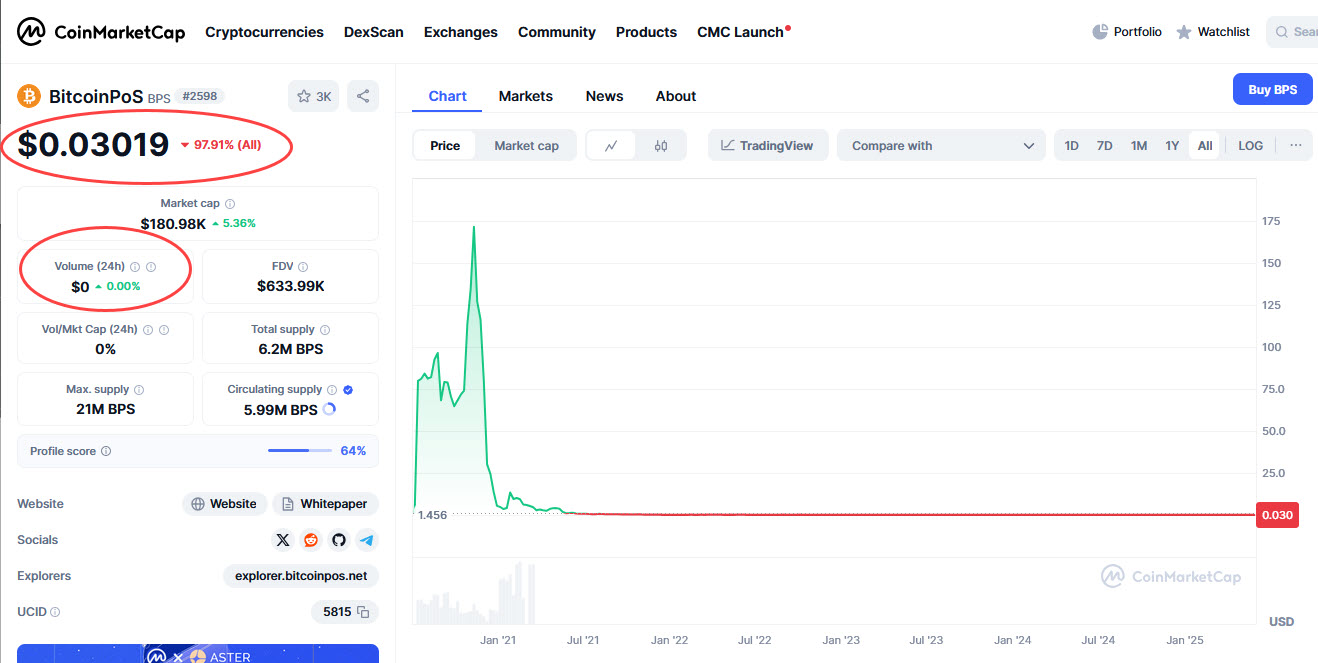Click the BitcoinPoS orange coin logo
Viewport: 1318px width, 663px height.
point(29,96)
